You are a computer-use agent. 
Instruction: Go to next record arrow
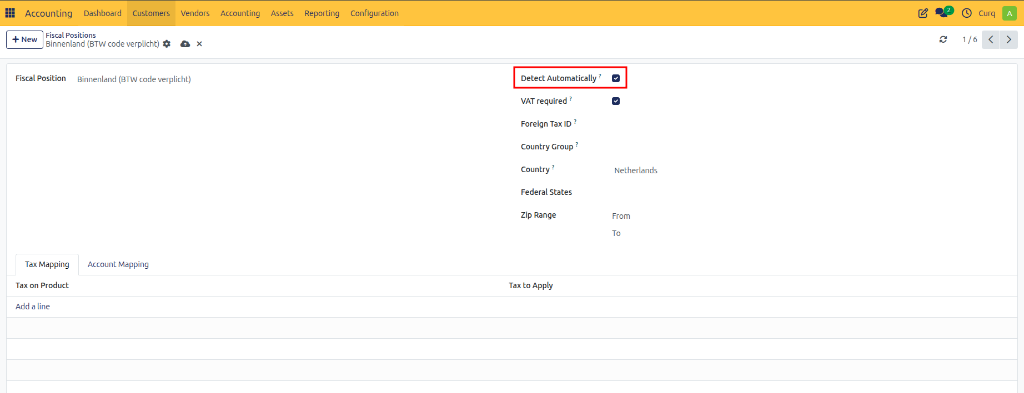(x=1009, y=40)
